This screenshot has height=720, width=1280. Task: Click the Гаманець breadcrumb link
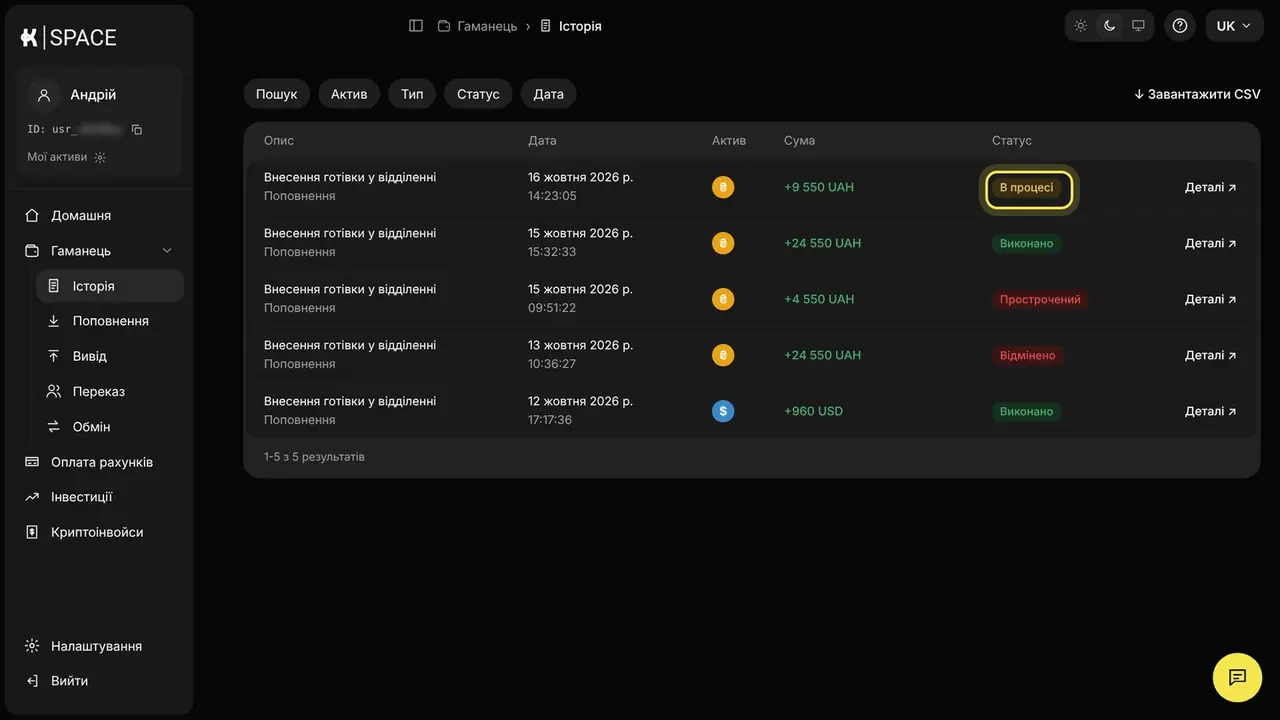pyautogui.click(x=487, y=26)
